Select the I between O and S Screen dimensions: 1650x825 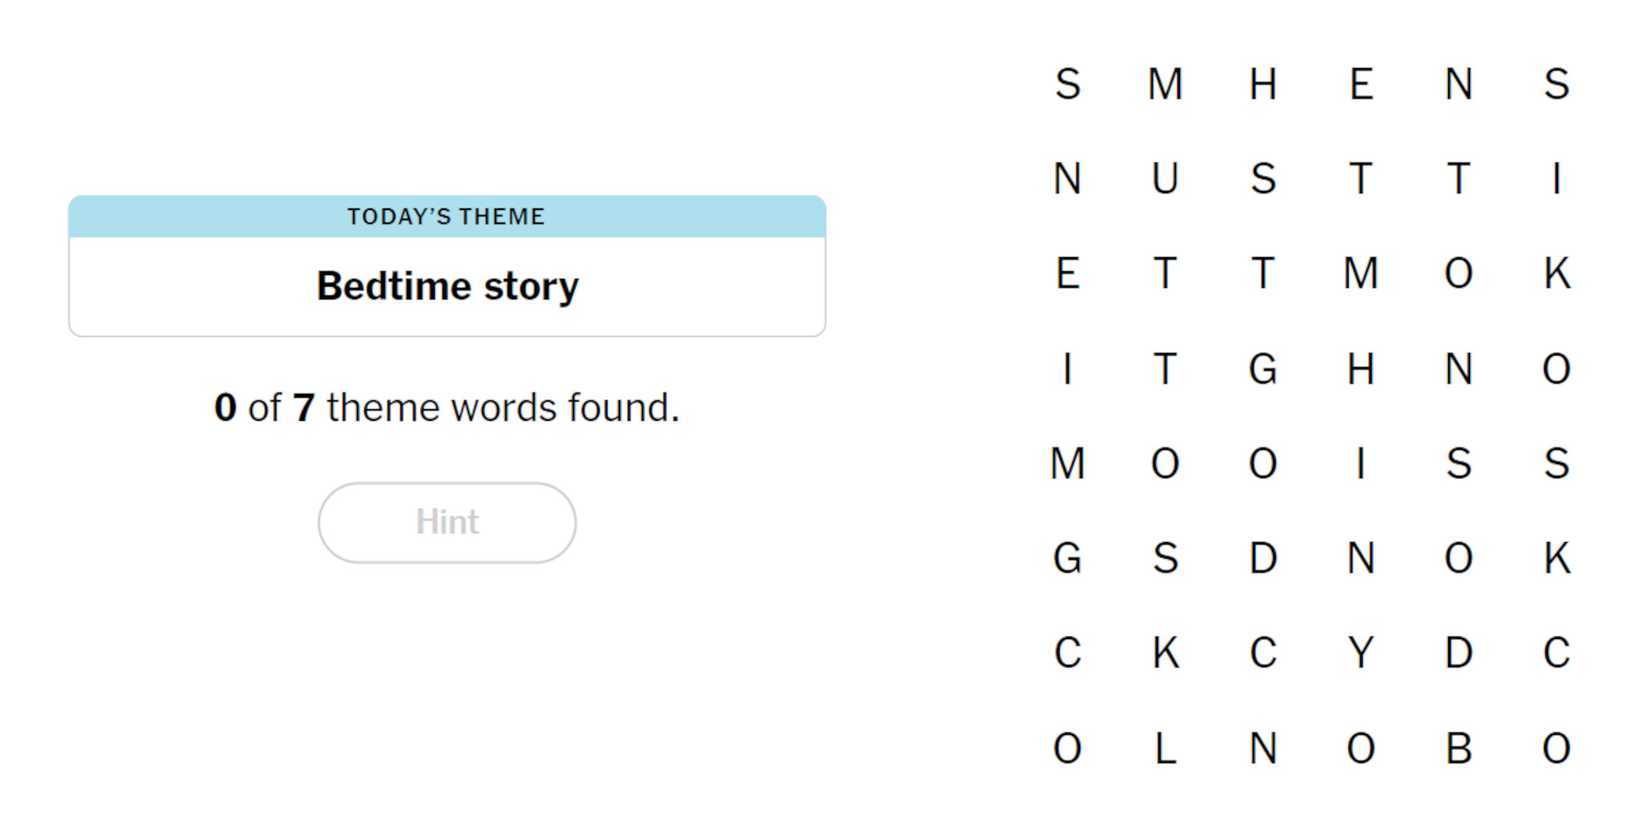tap(1360, 464)
